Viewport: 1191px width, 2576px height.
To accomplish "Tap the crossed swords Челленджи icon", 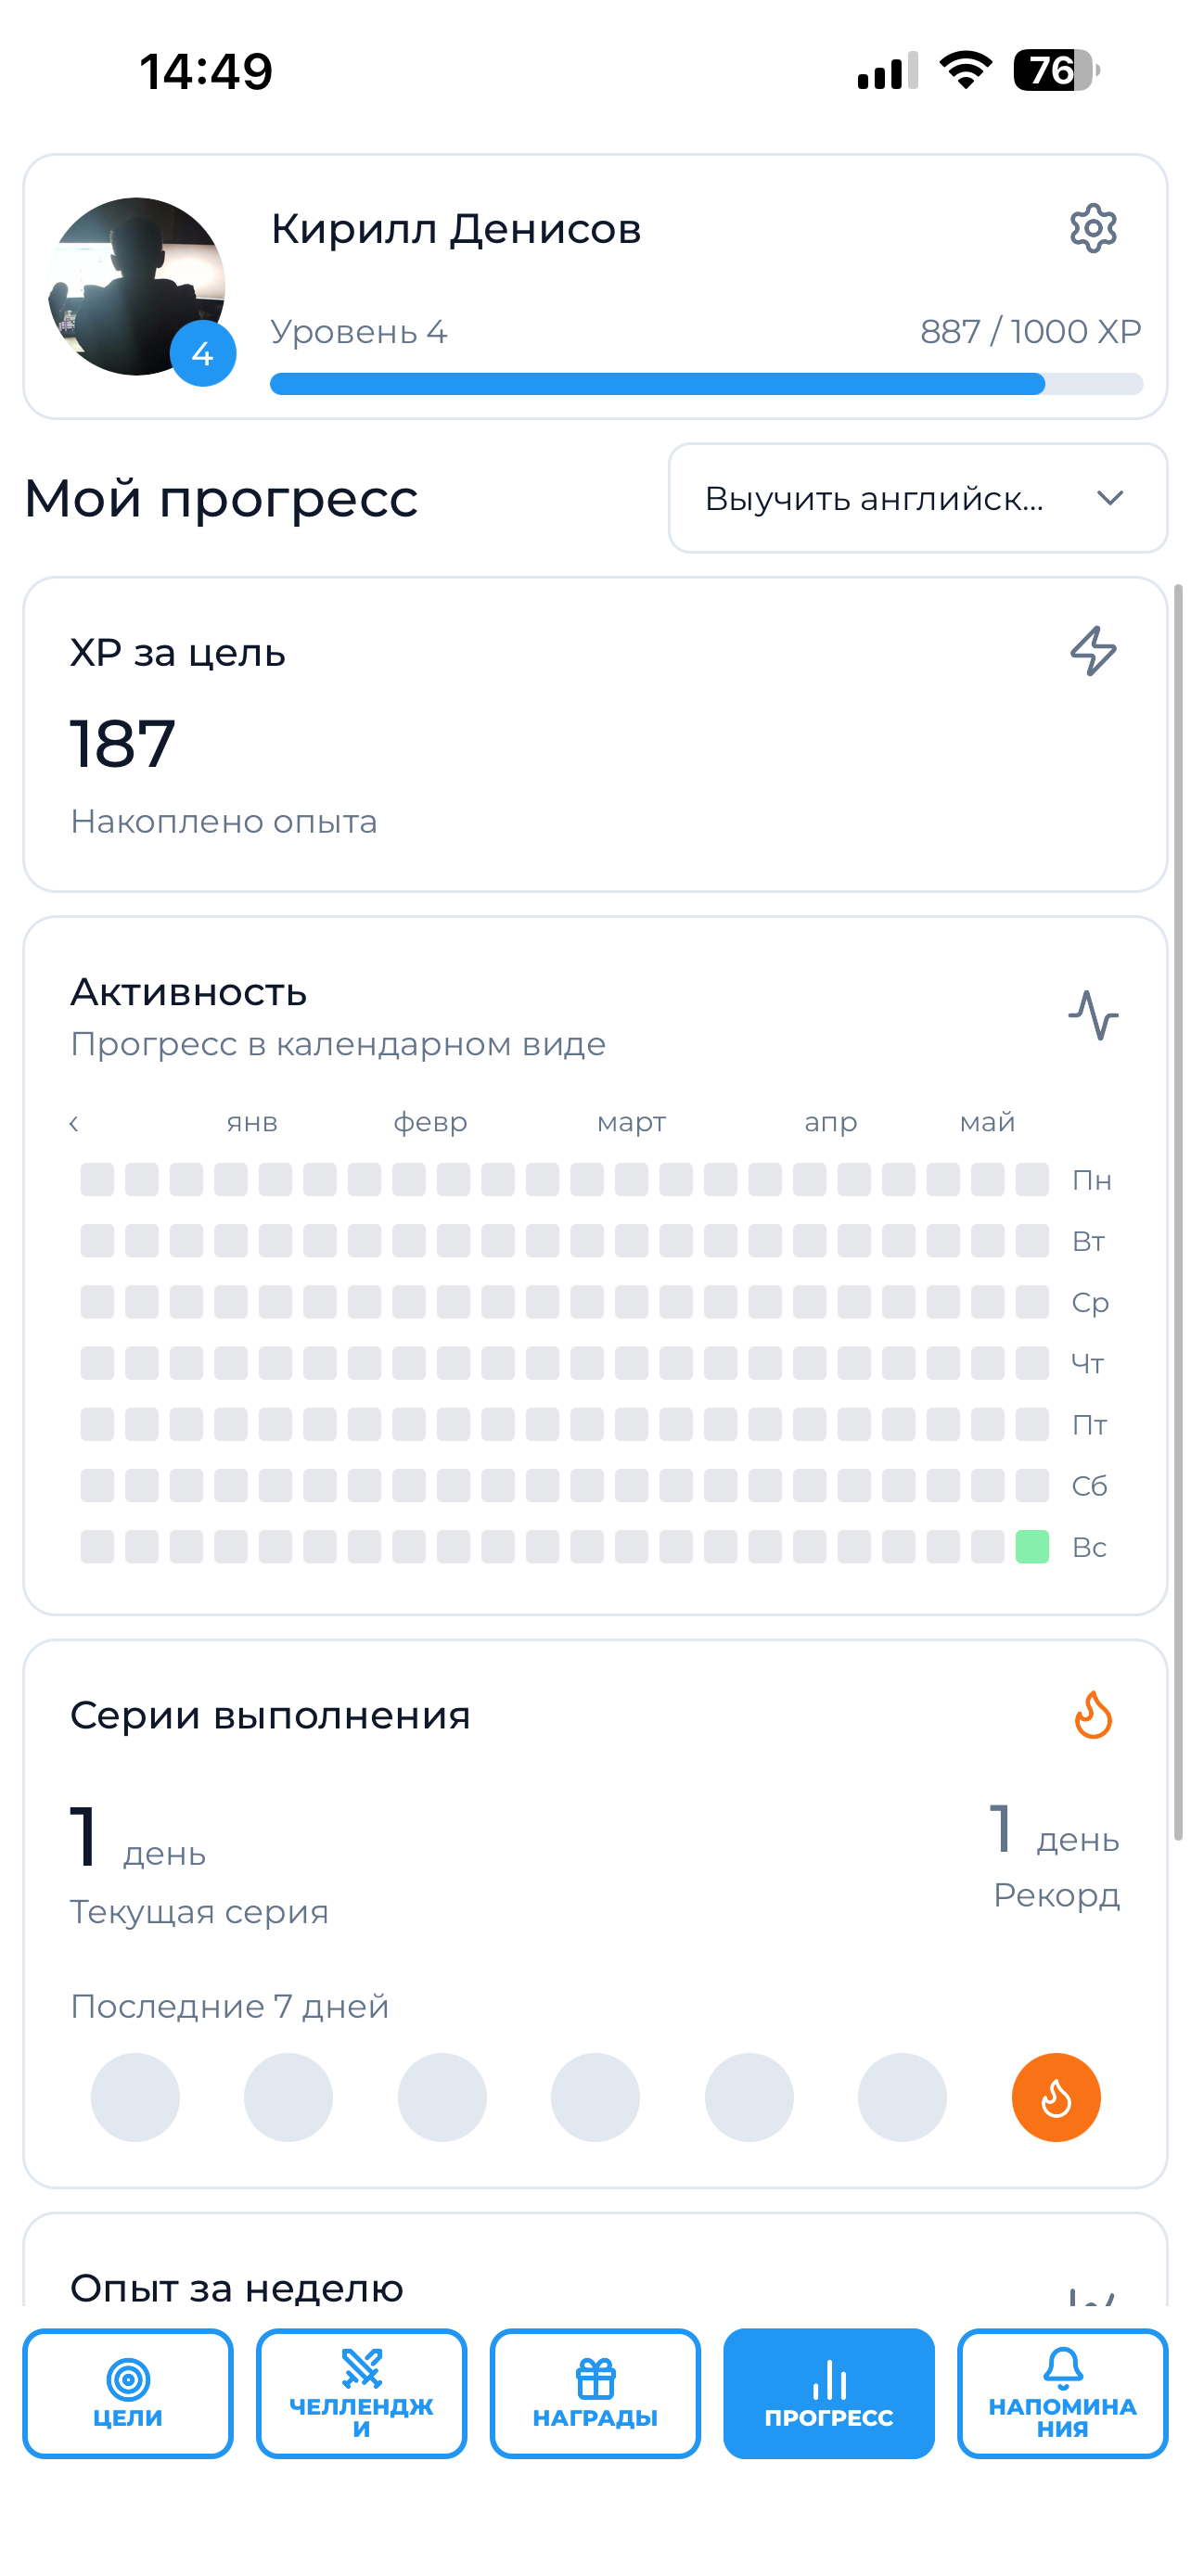I will click(x=361, y=2368).
